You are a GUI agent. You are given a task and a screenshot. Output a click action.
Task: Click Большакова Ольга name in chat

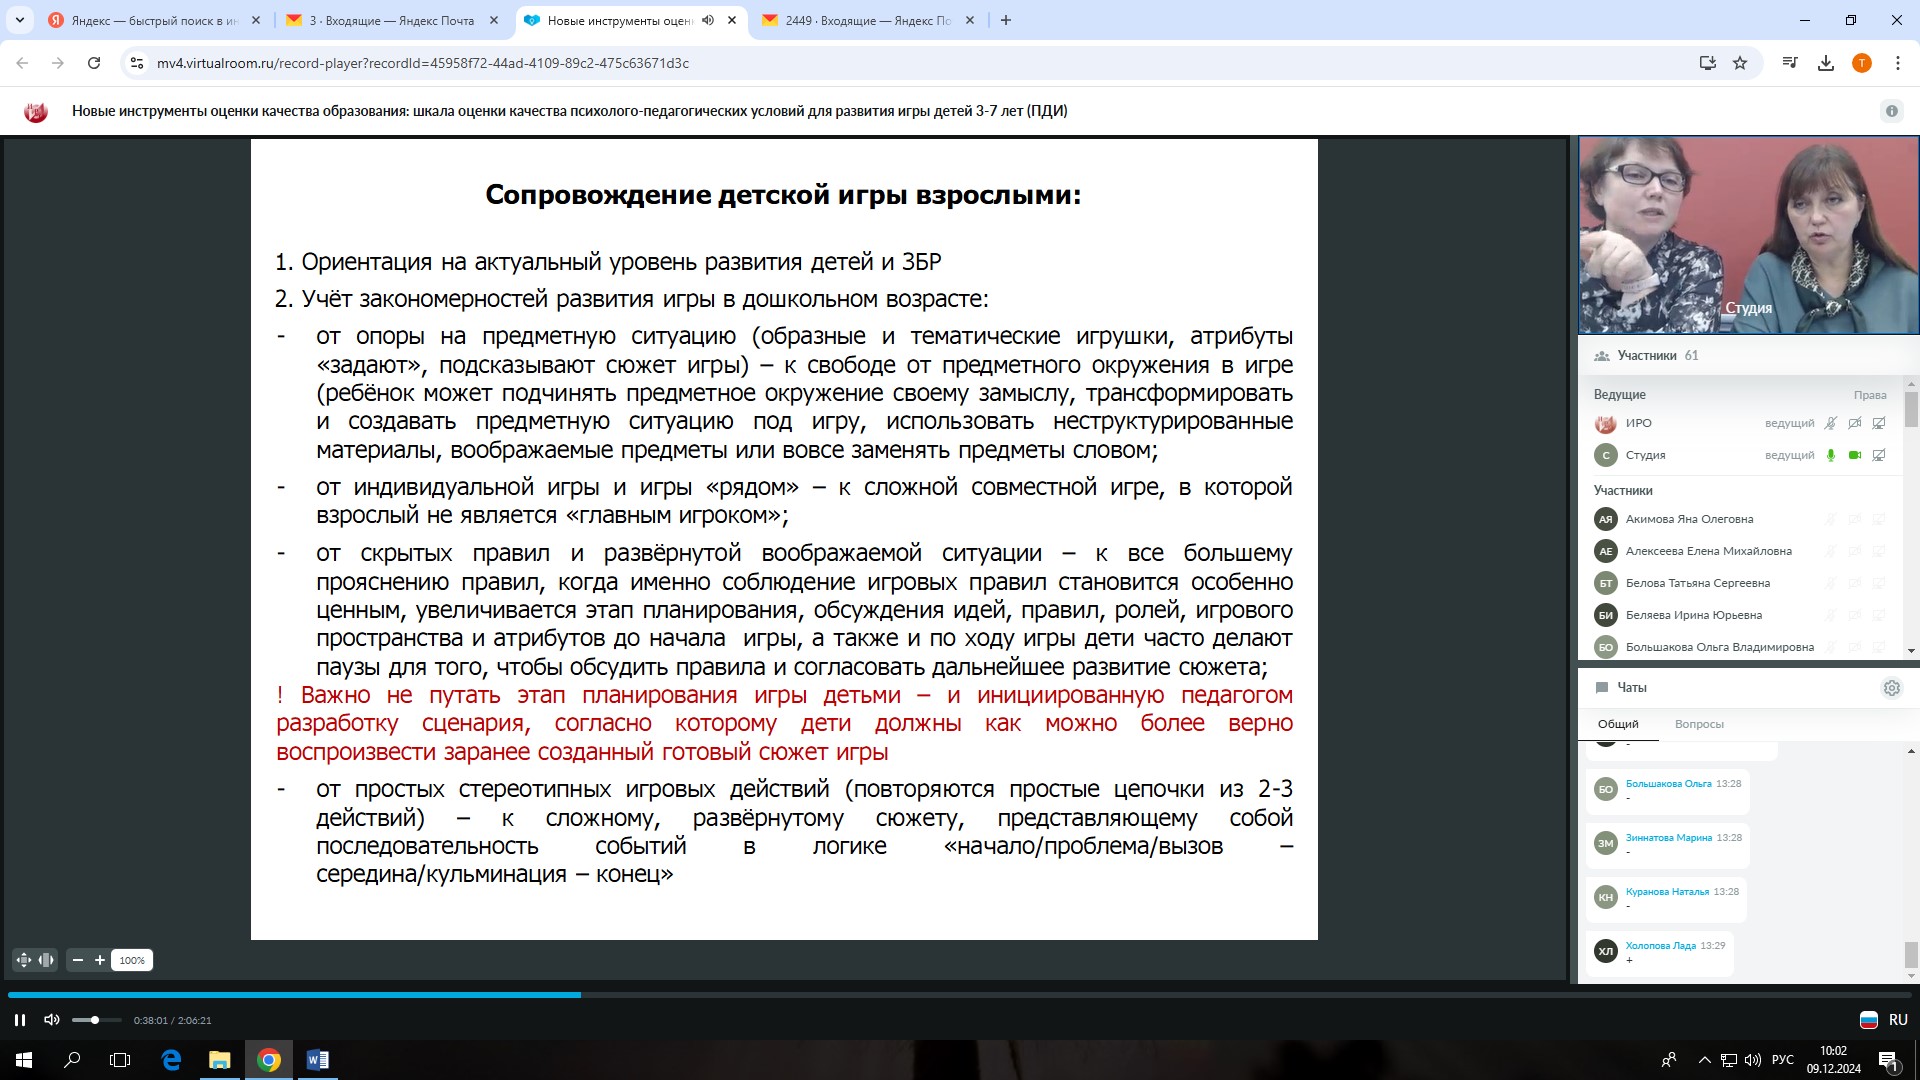coord(1668,783)
